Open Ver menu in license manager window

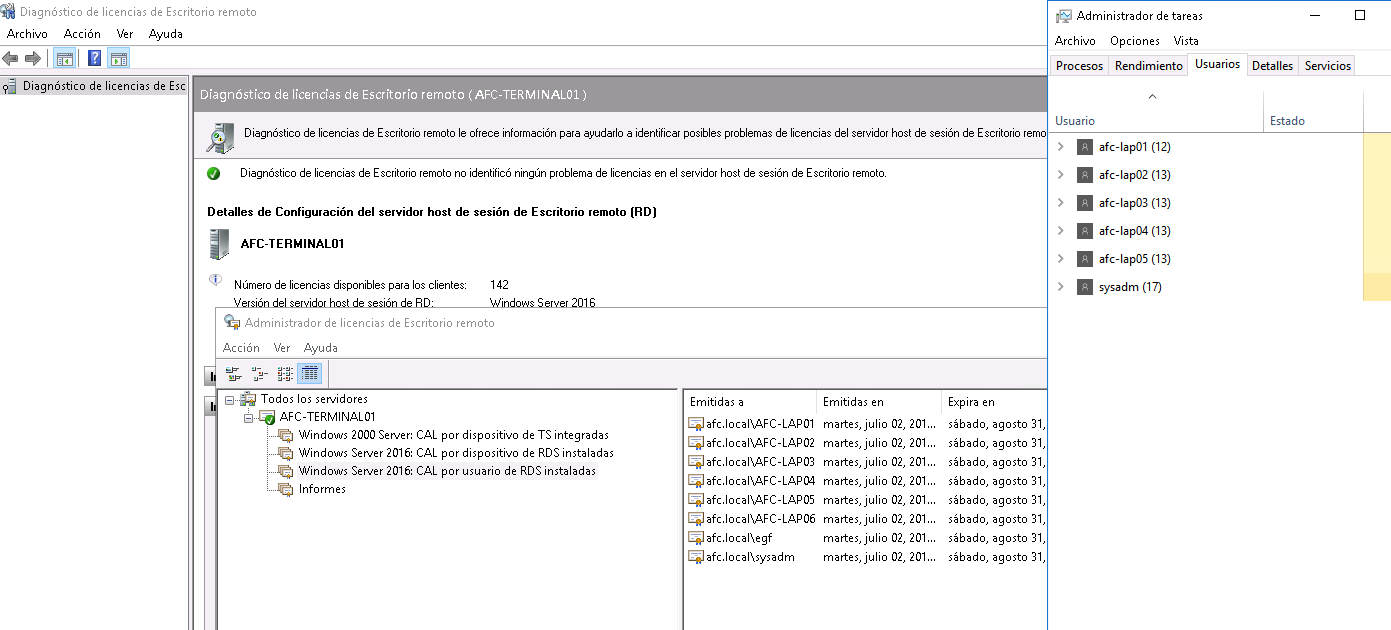tap(282, 348)
